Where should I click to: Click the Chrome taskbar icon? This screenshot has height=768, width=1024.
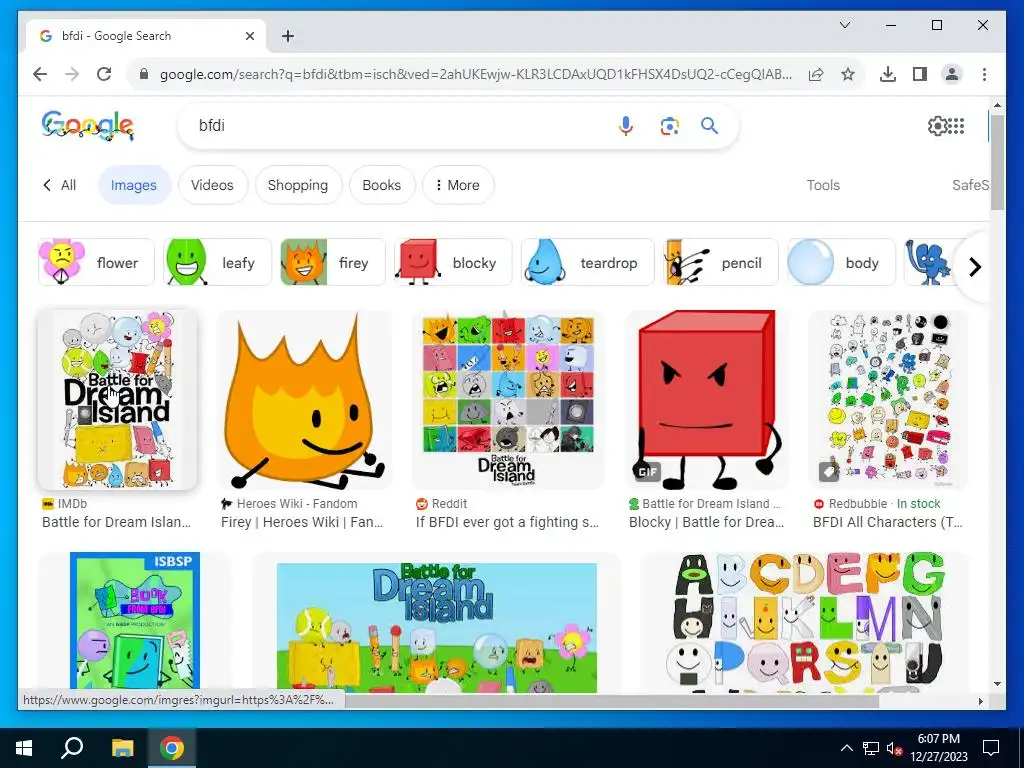tap(172, 748)
